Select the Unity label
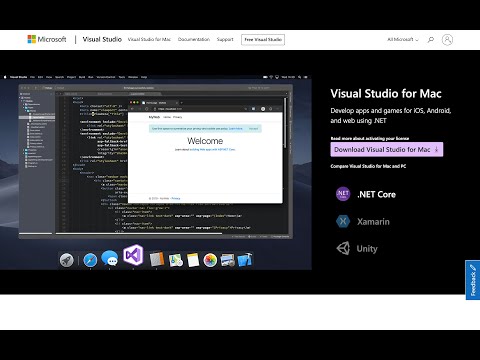The height and width of the screenshot is (360, 480). (x=367, y=249)
